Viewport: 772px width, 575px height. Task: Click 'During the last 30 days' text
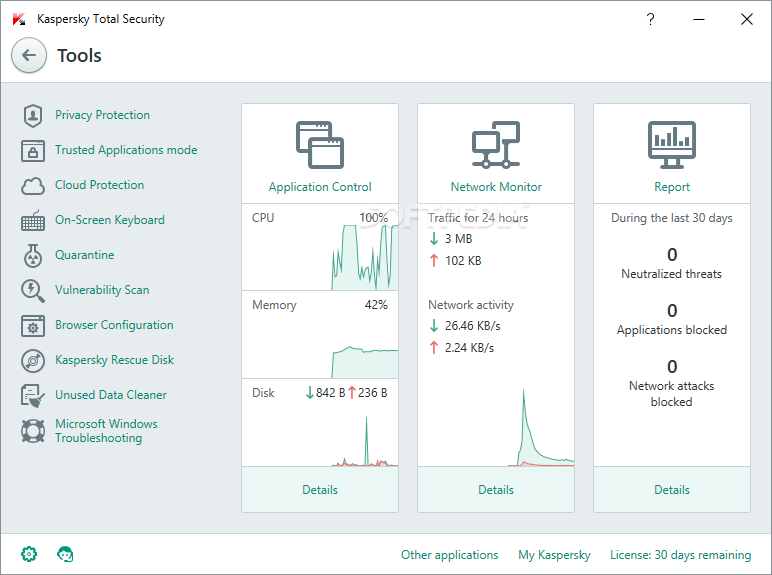click(672, 218)
